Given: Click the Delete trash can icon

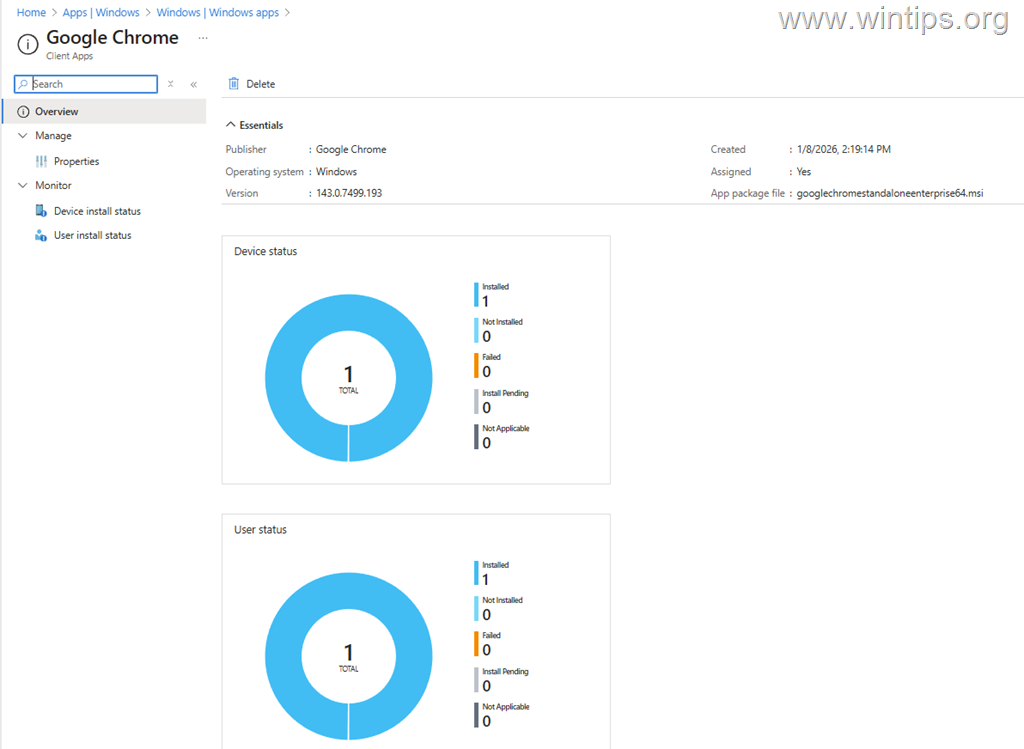Looking at the screenshot, I should [234, 84].
